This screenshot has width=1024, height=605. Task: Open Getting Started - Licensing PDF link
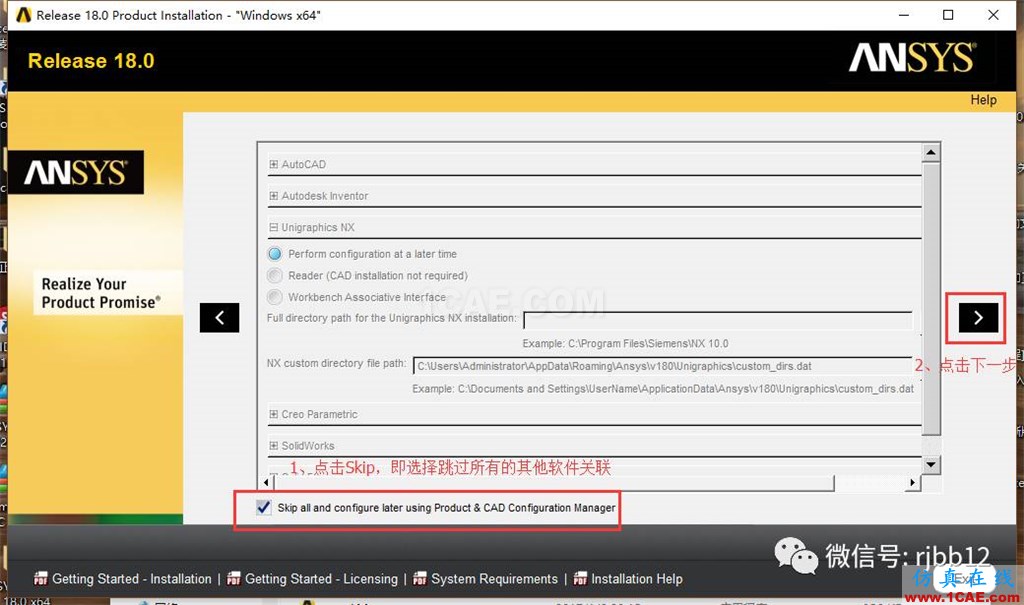(x=321, y=579)
